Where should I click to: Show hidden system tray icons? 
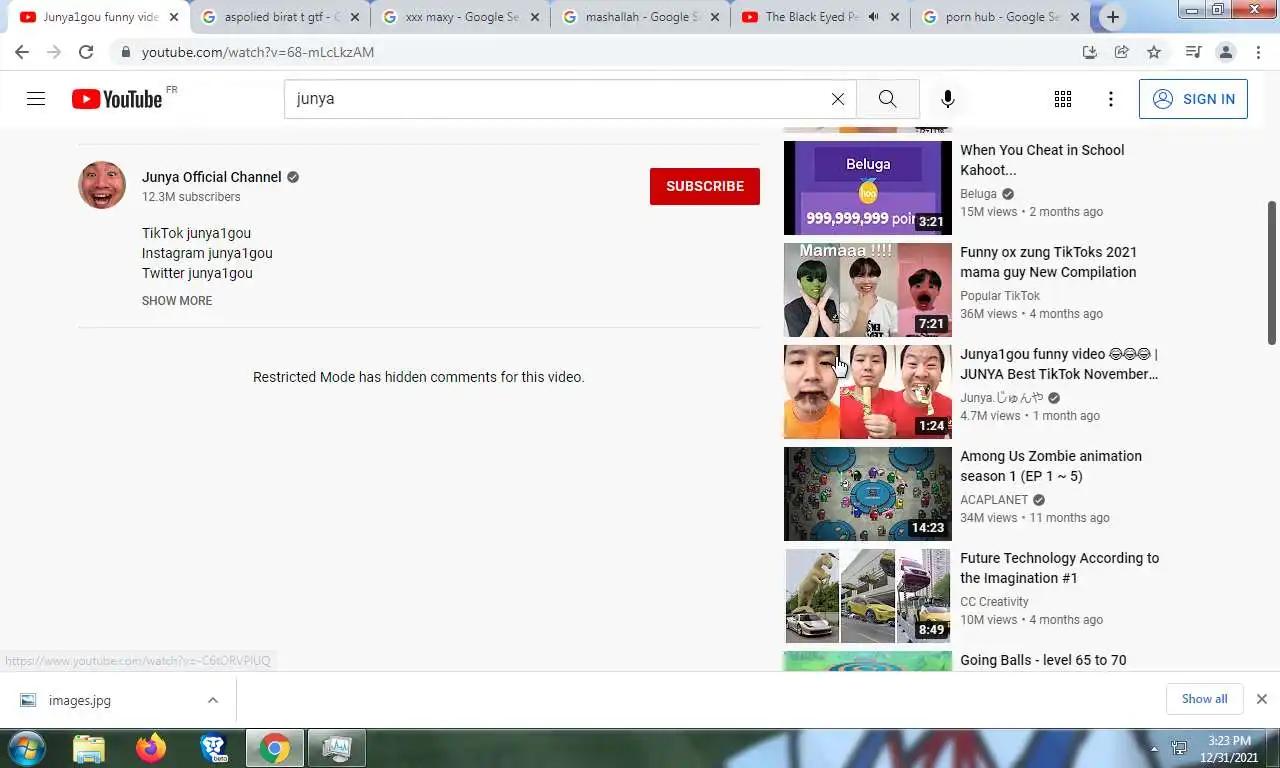pyautogui.click(x=1154, y=748)
